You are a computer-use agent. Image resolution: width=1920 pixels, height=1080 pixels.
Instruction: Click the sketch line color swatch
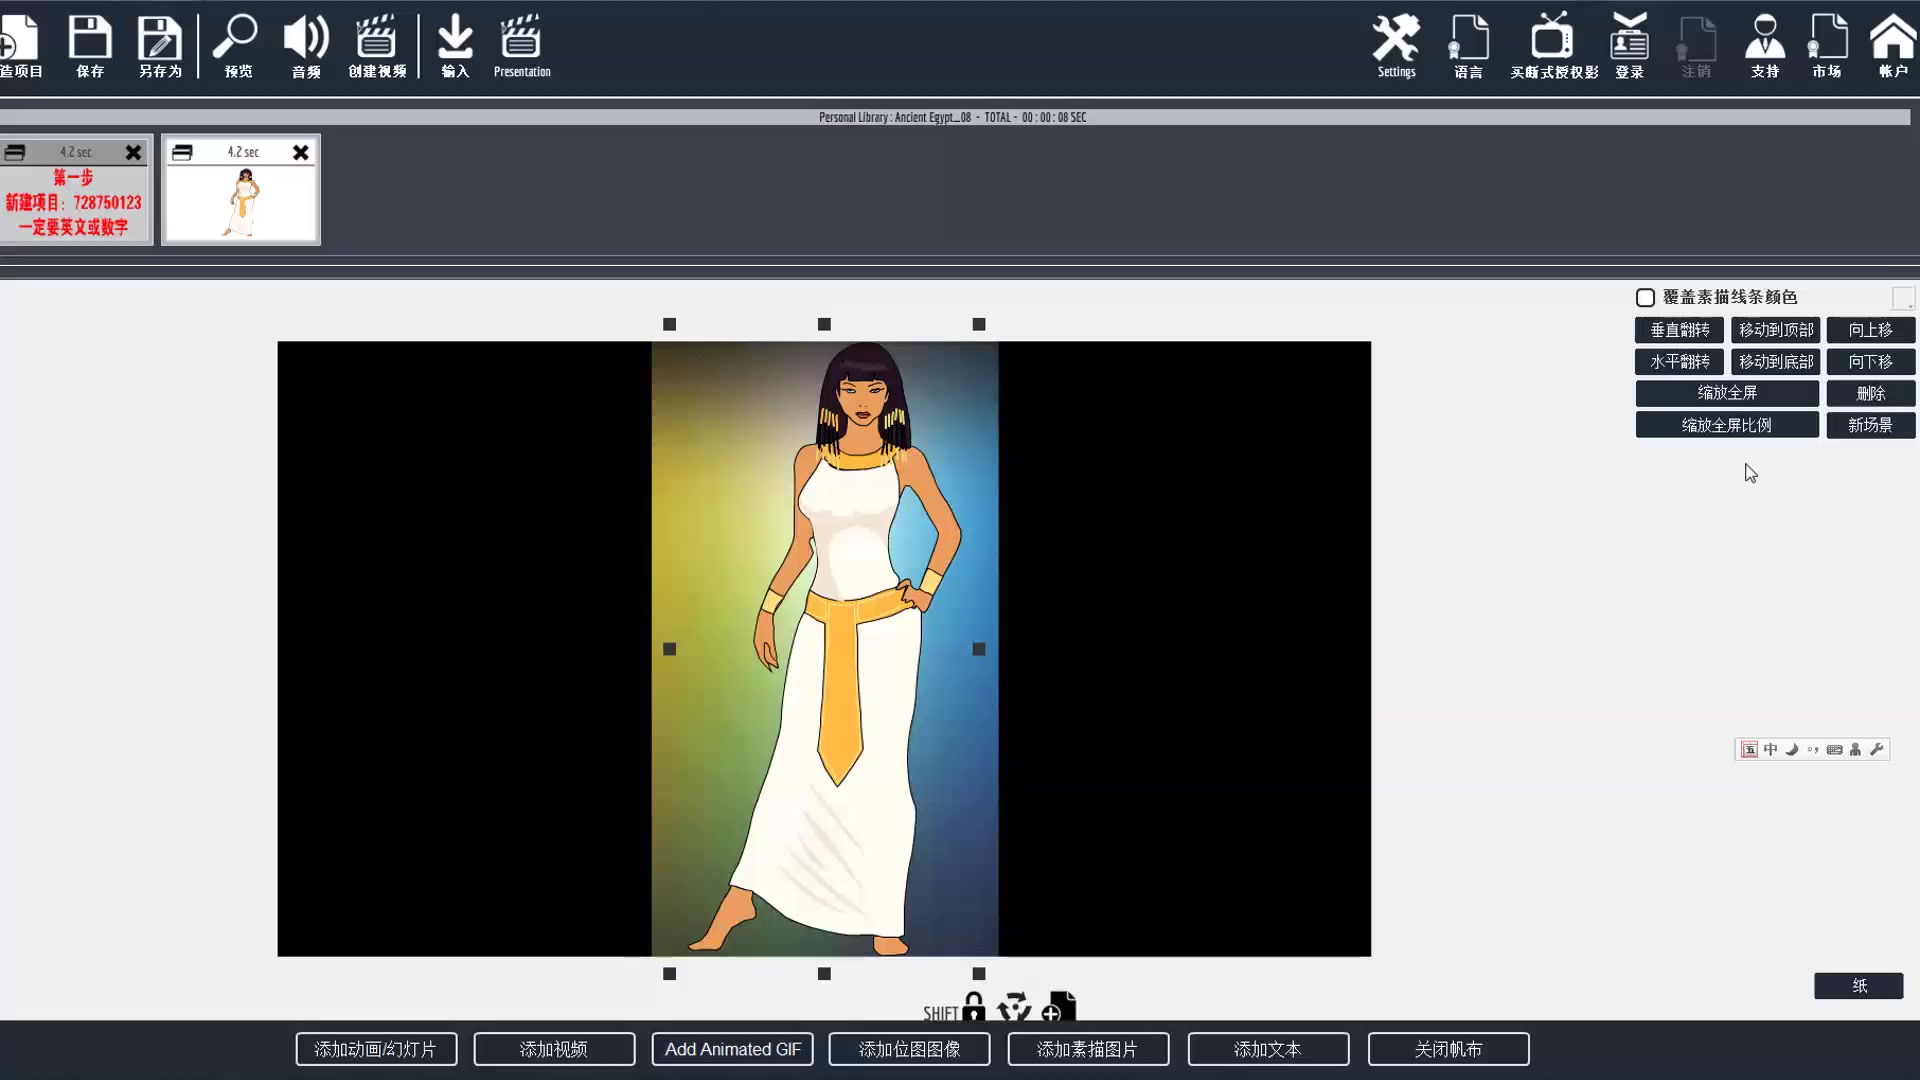(1902, 298)
